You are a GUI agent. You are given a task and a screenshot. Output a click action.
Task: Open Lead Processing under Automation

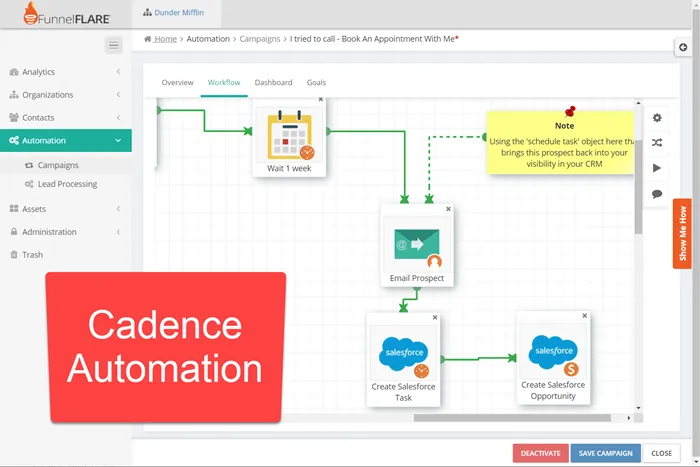click(67, 184)
